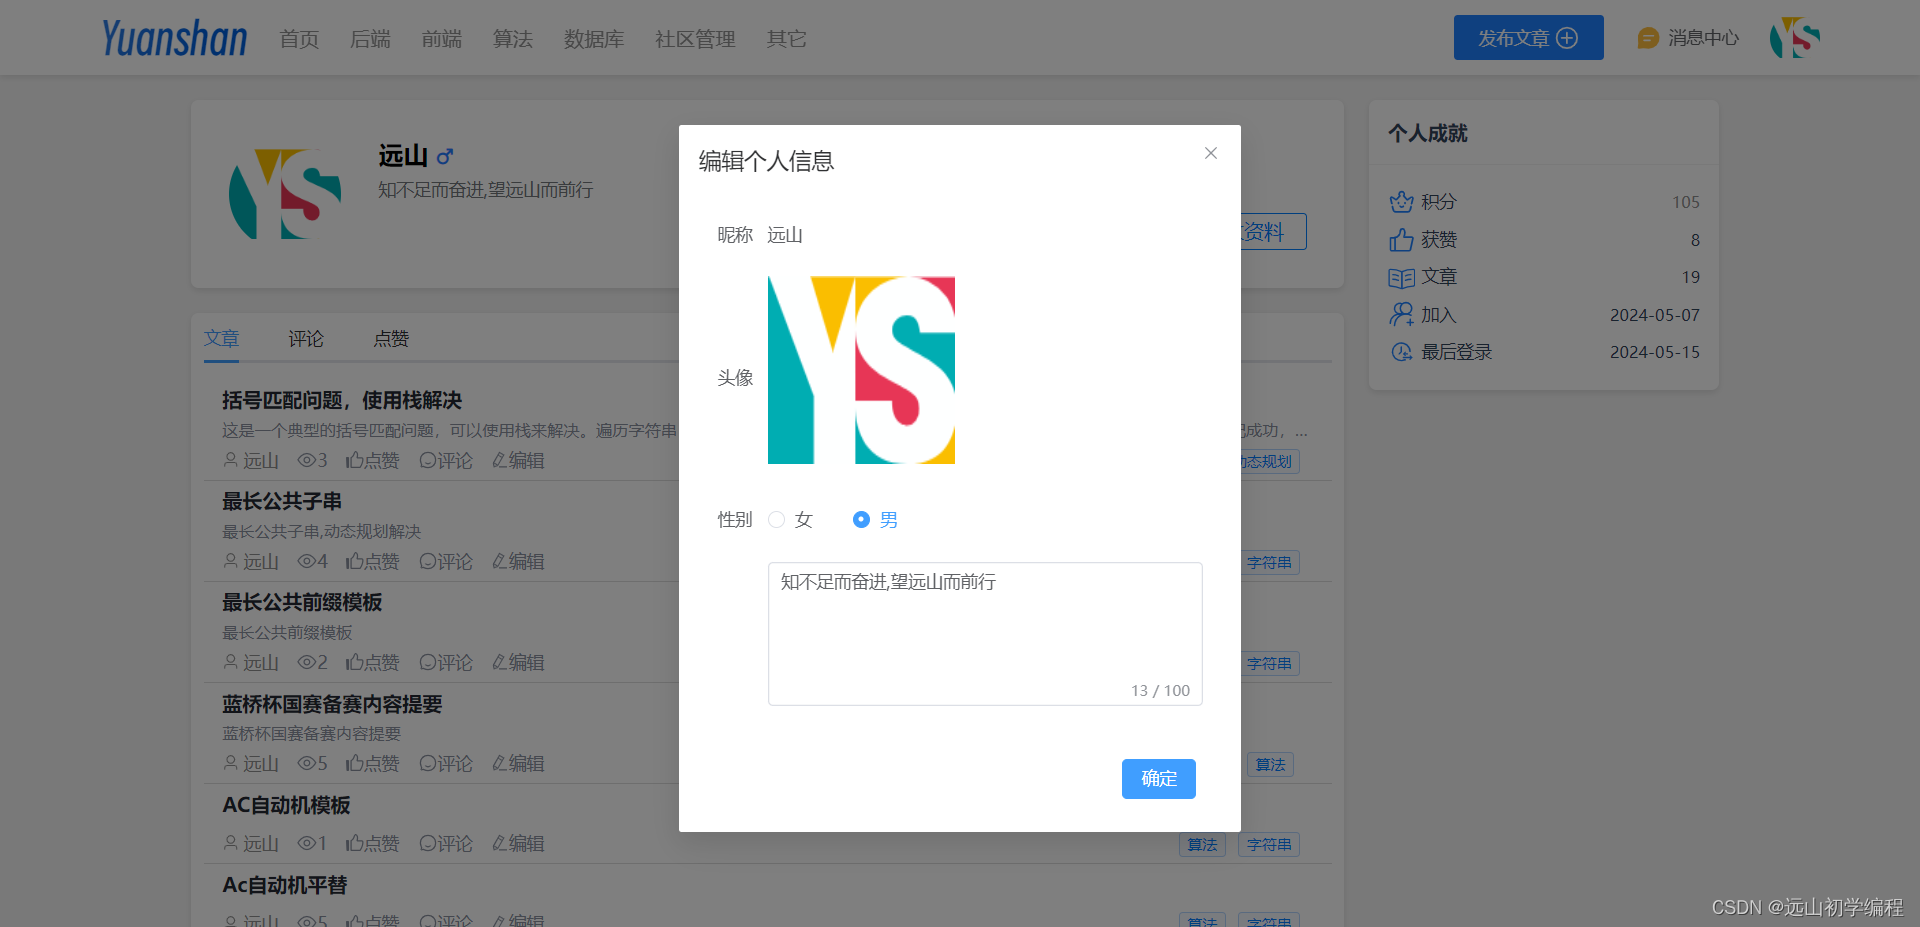Click 算法 tag on 蓝桥杯国赛备赛内容提要 row
This screenshot has height=927, width=1920.
(1270, 765)
